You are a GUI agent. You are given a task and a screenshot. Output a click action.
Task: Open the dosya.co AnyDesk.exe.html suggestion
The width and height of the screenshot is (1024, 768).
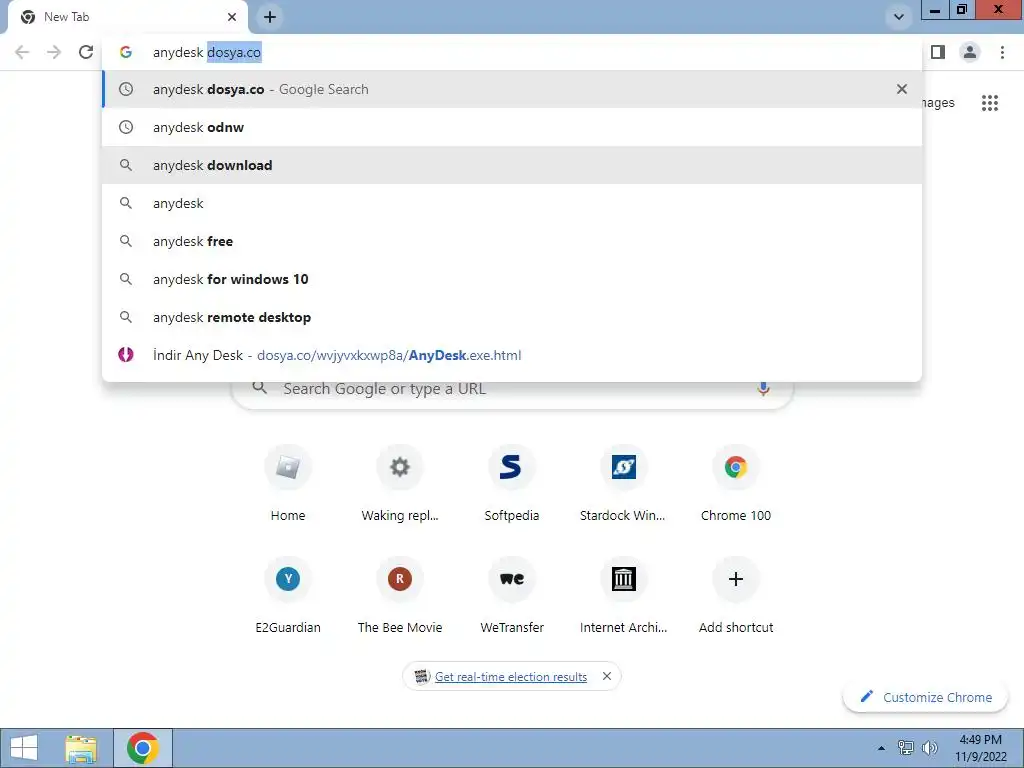[x=512, y=355]
